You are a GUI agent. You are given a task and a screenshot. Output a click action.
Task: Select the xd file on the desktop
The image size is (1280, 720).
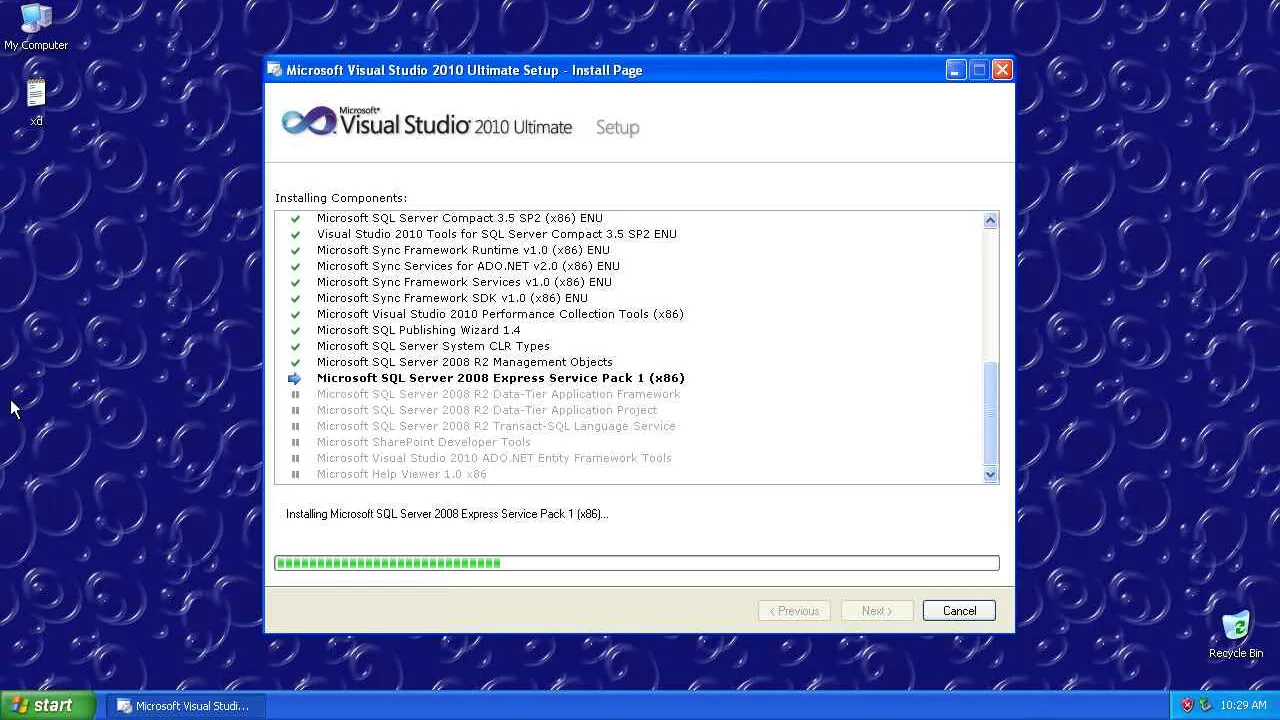36,102
